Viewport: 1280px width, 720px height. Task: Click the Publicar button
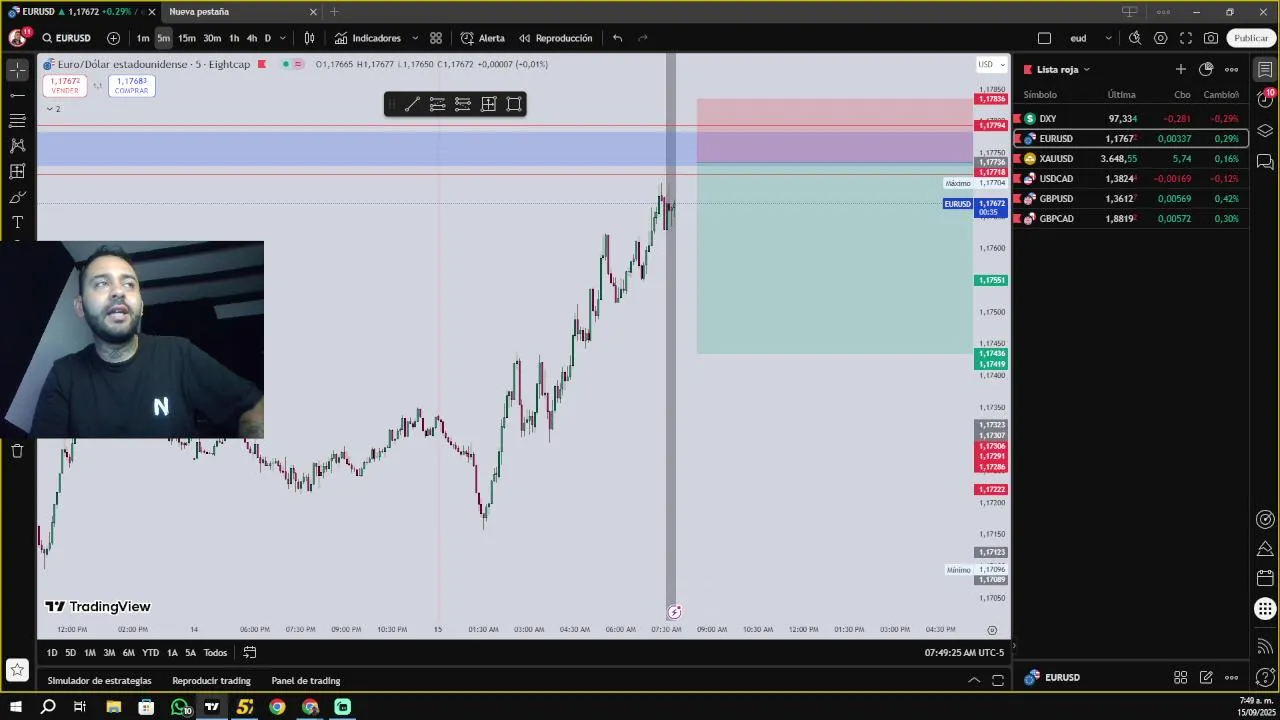[x=1251, y=38]
